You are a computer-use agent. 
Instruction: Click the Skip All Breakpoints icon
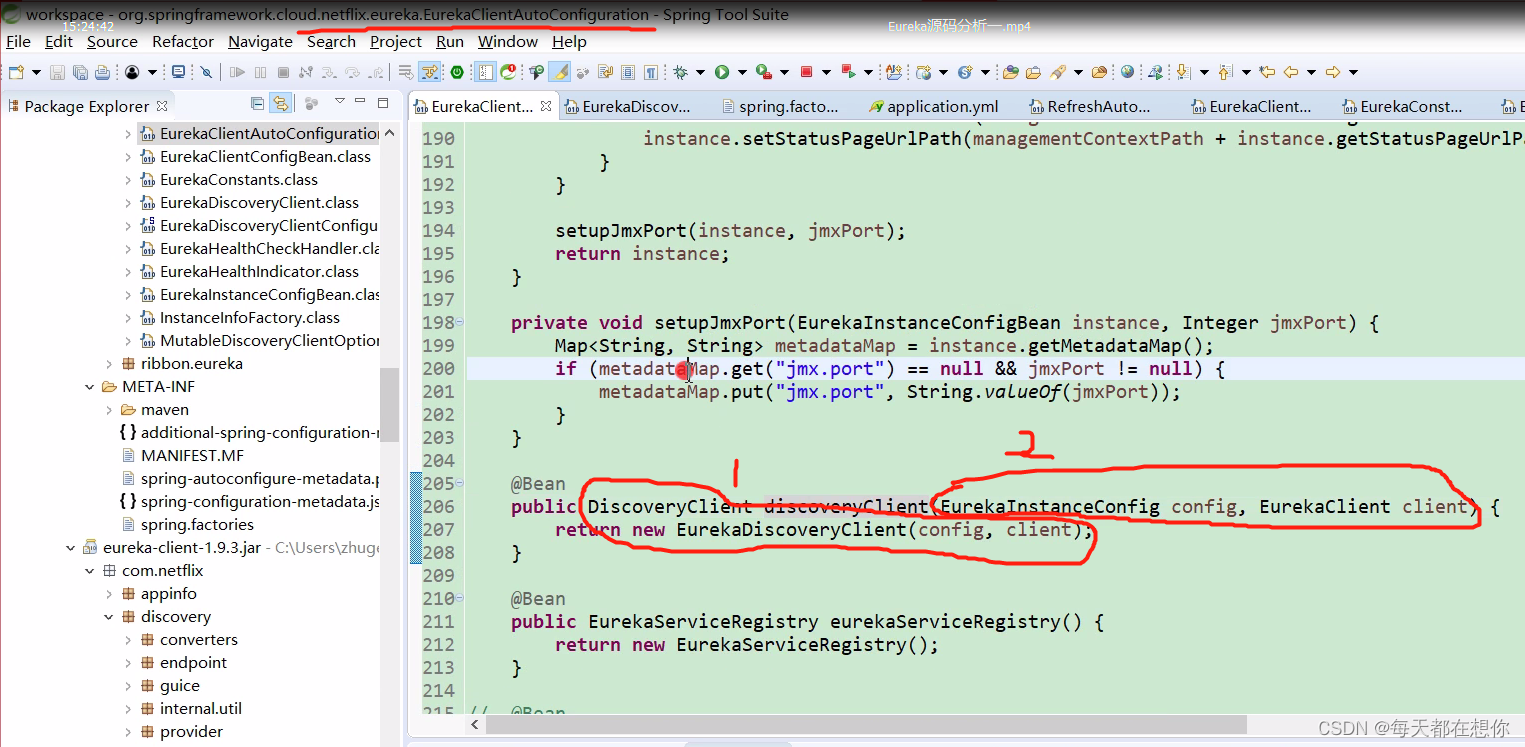pos(206,72)
